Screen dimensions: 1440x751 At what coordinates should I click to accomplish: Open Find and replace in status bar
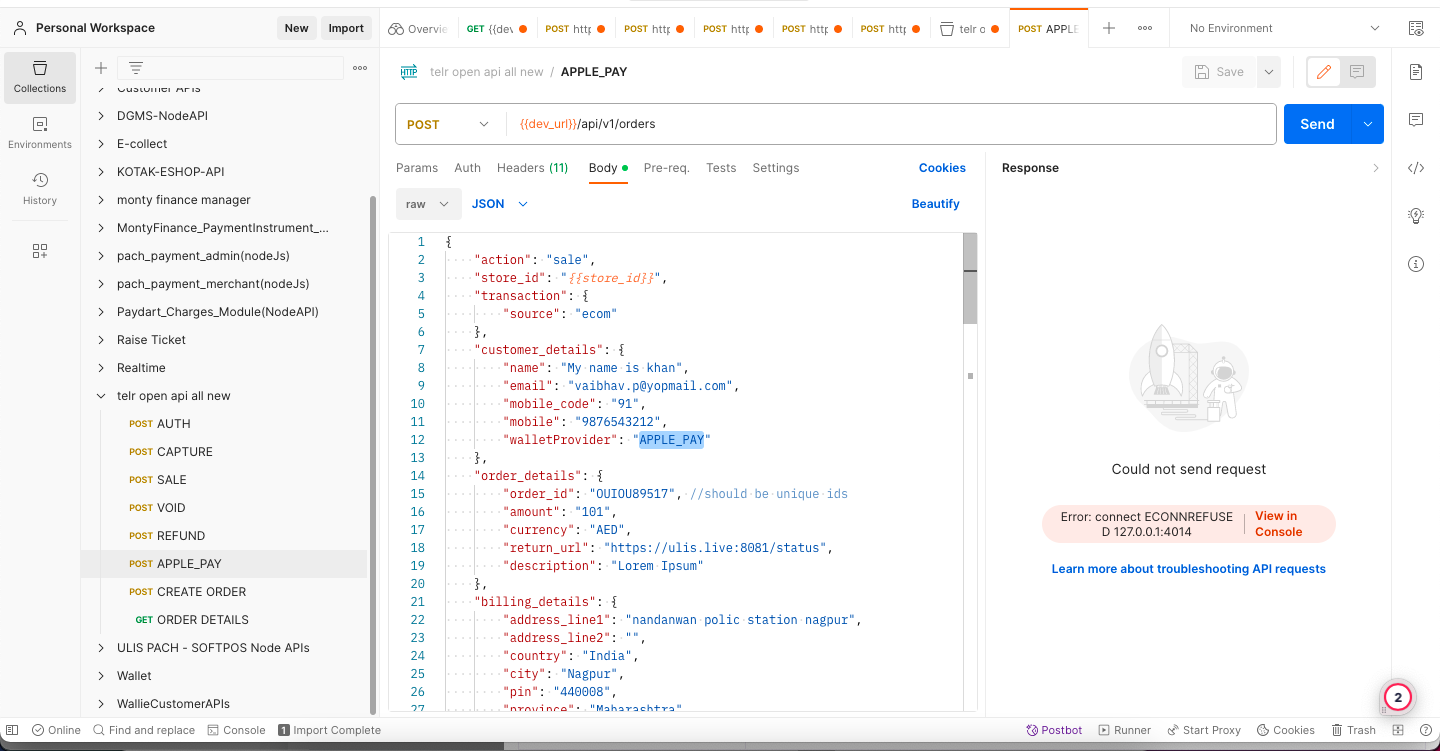pos(143,730)
